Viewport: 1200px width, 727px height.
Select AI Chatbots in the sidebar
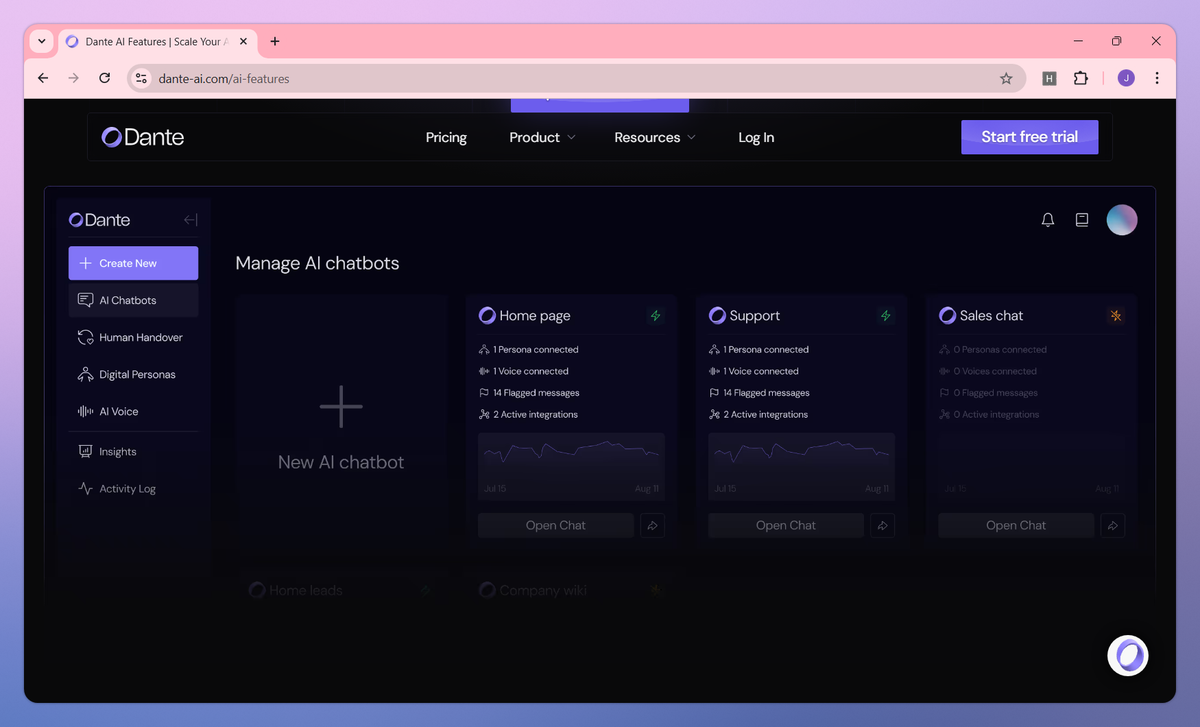click(133, 300)
